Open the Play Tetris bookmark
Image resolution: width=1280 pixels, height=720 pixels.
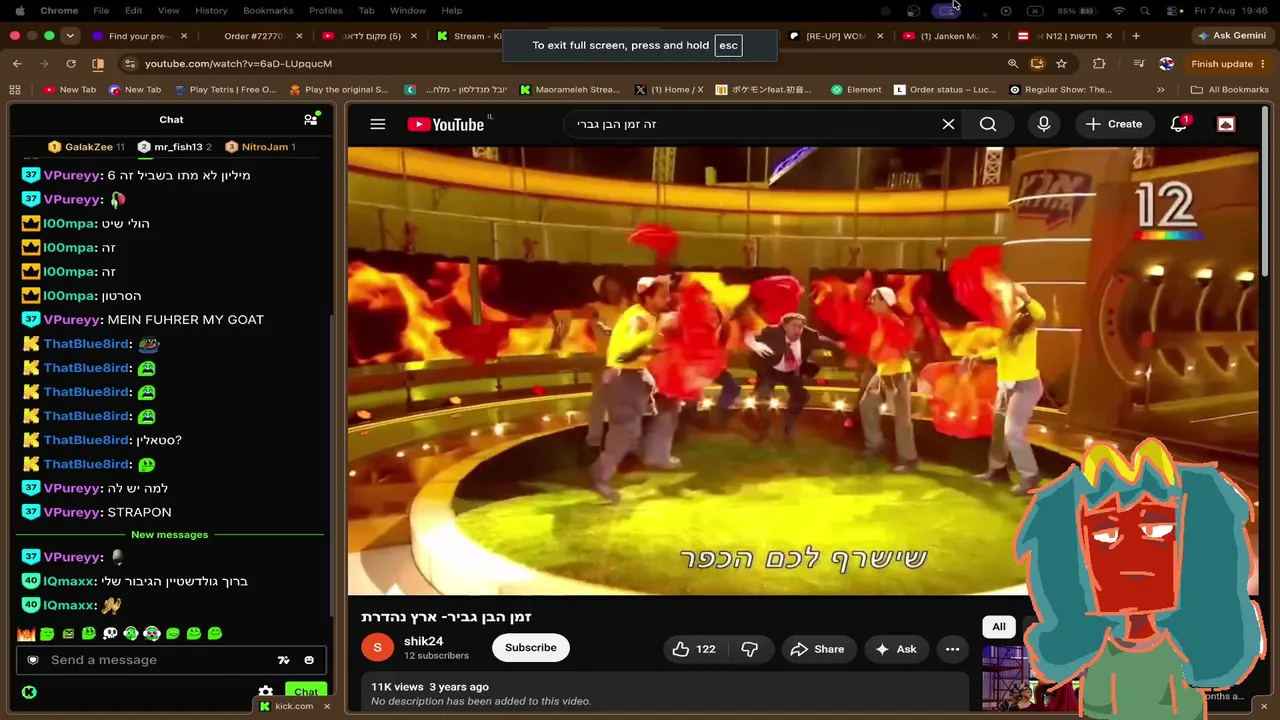point(225,90)
